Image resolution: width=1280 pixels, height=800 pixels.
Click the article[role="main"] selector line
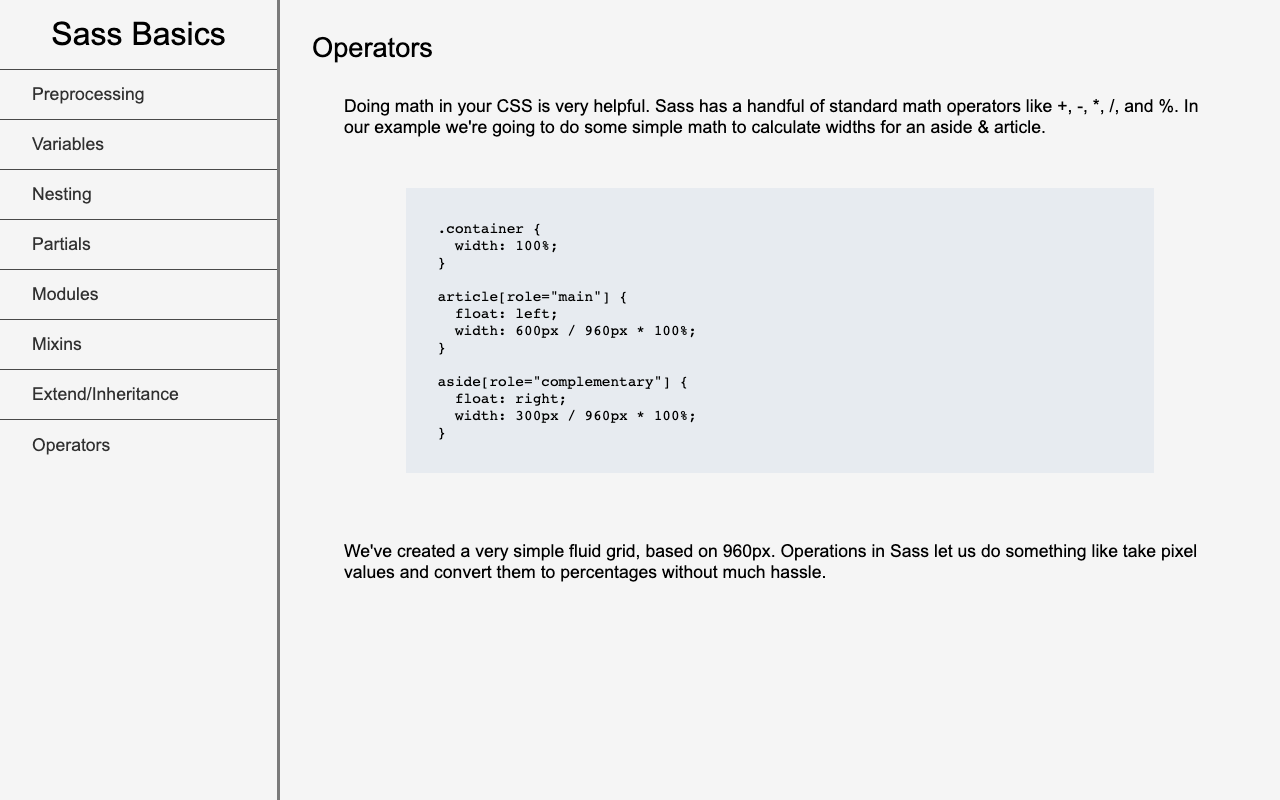[532, 297]
